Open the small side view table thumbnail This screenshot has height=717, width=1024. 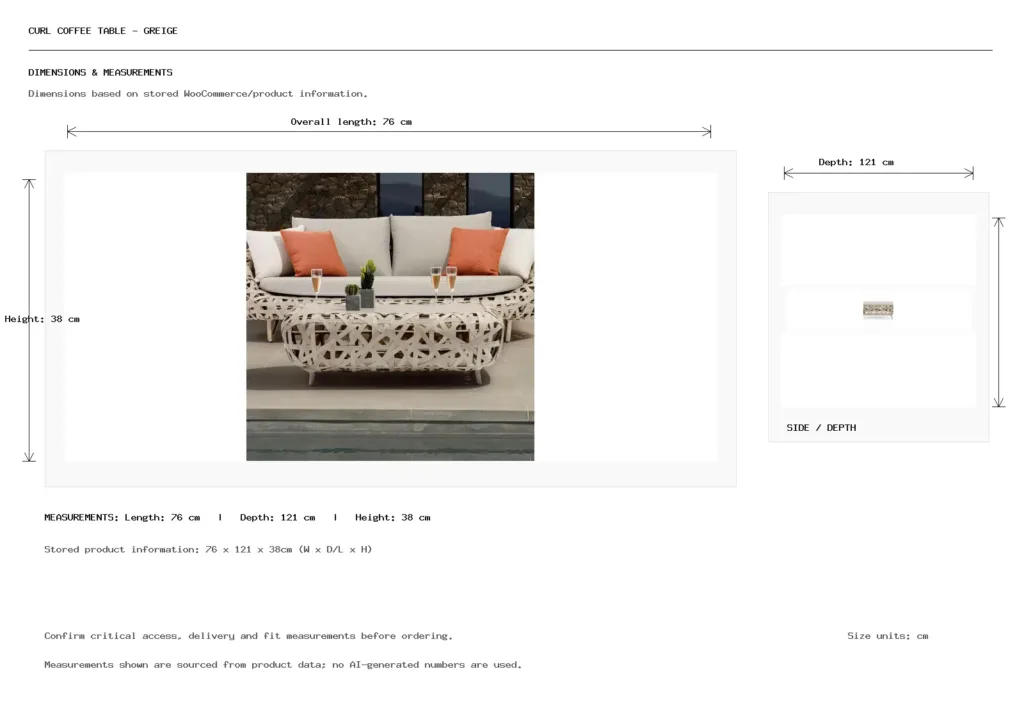[878, 310]
